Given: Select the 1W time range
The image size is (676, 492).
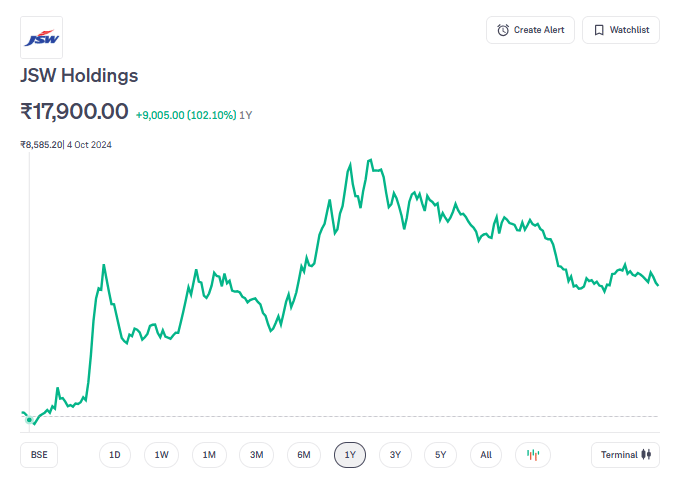Looking at the screenshot, I should point(162,455).
